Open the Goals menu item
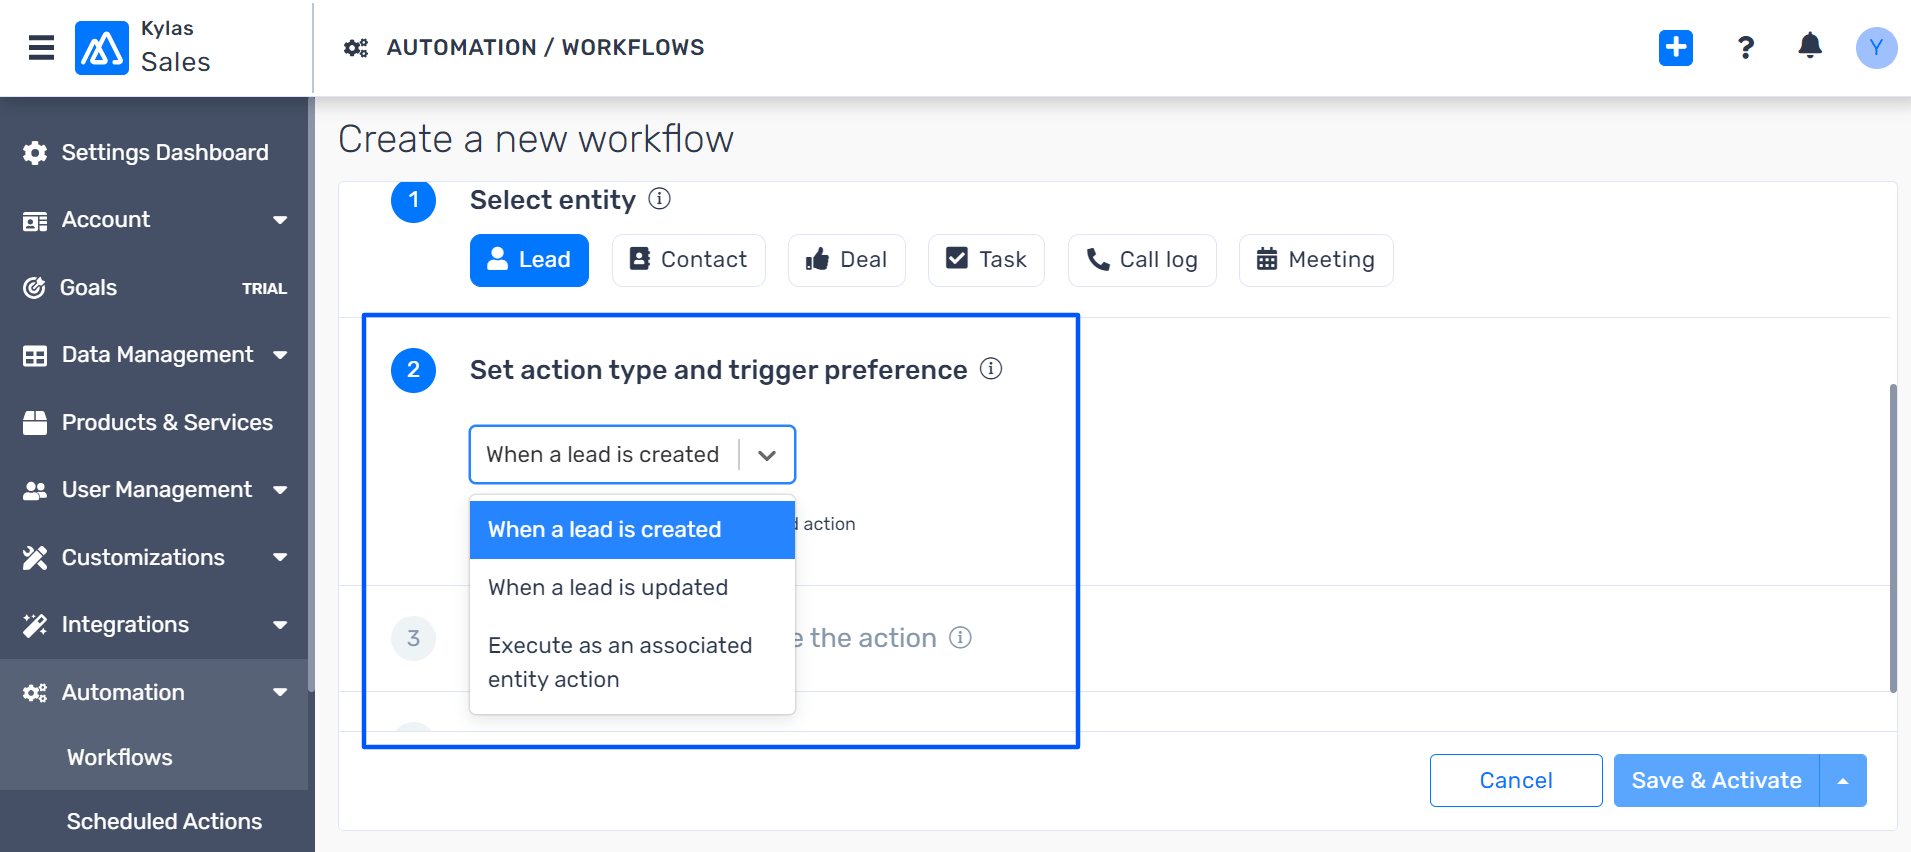The image size is (1911, 852). (89, 288)
